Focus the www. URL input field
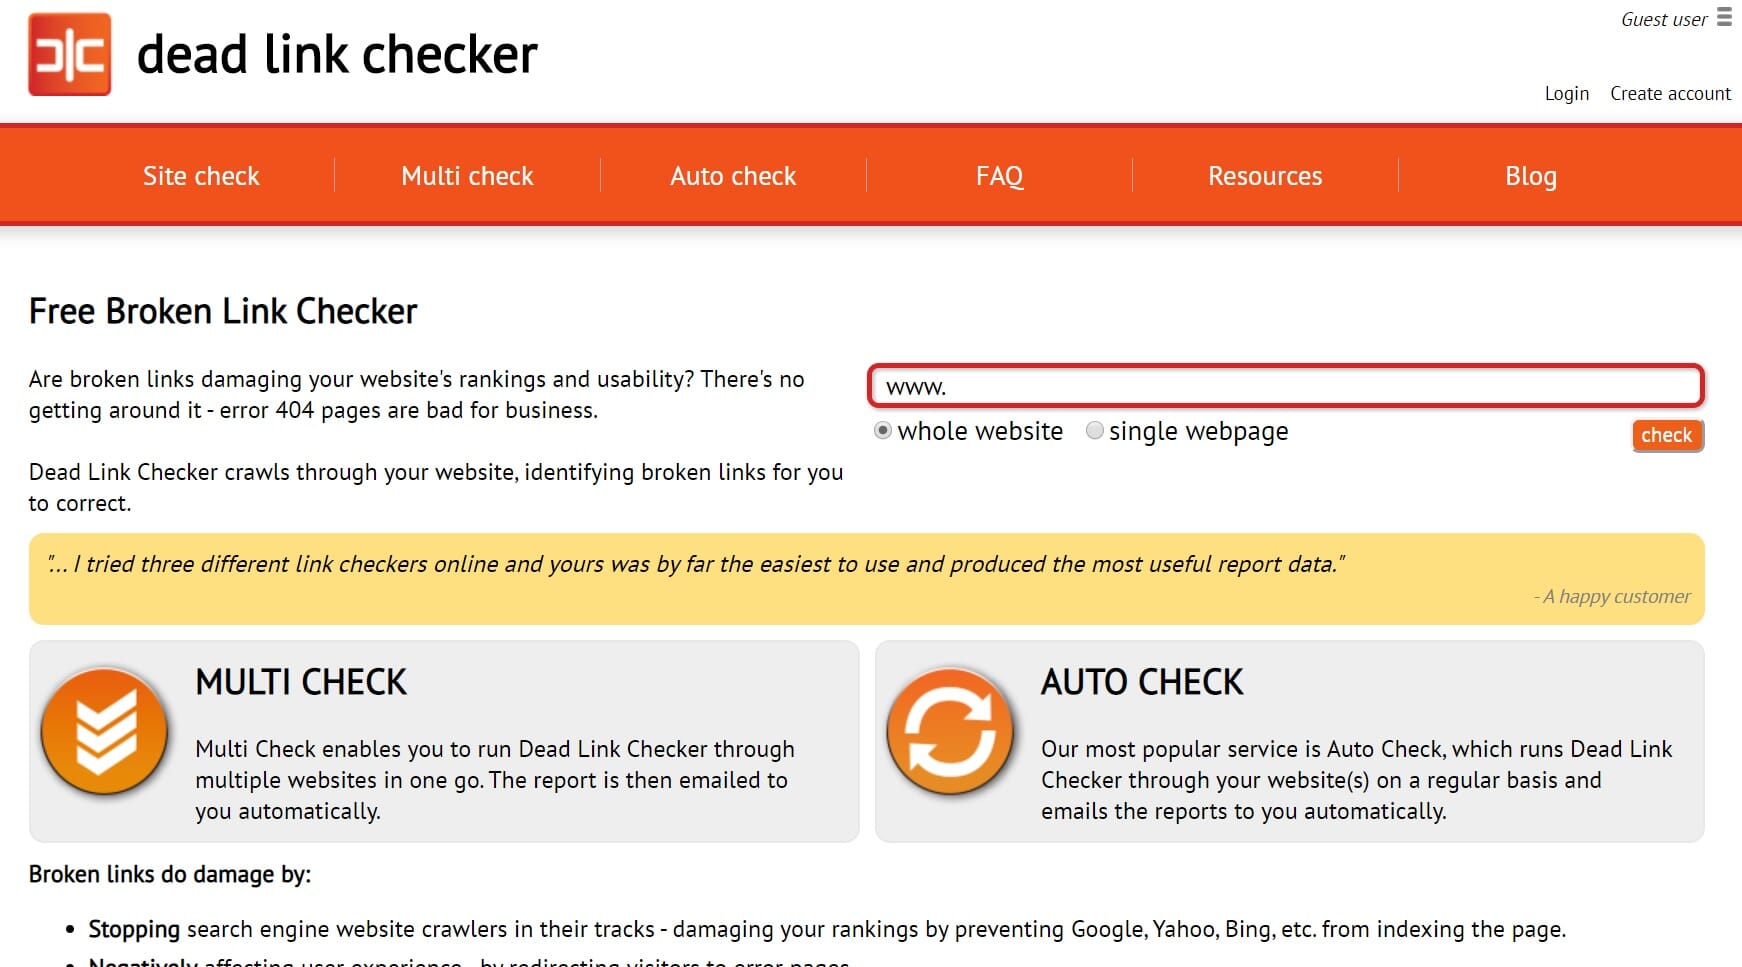 coord(1286,386)
